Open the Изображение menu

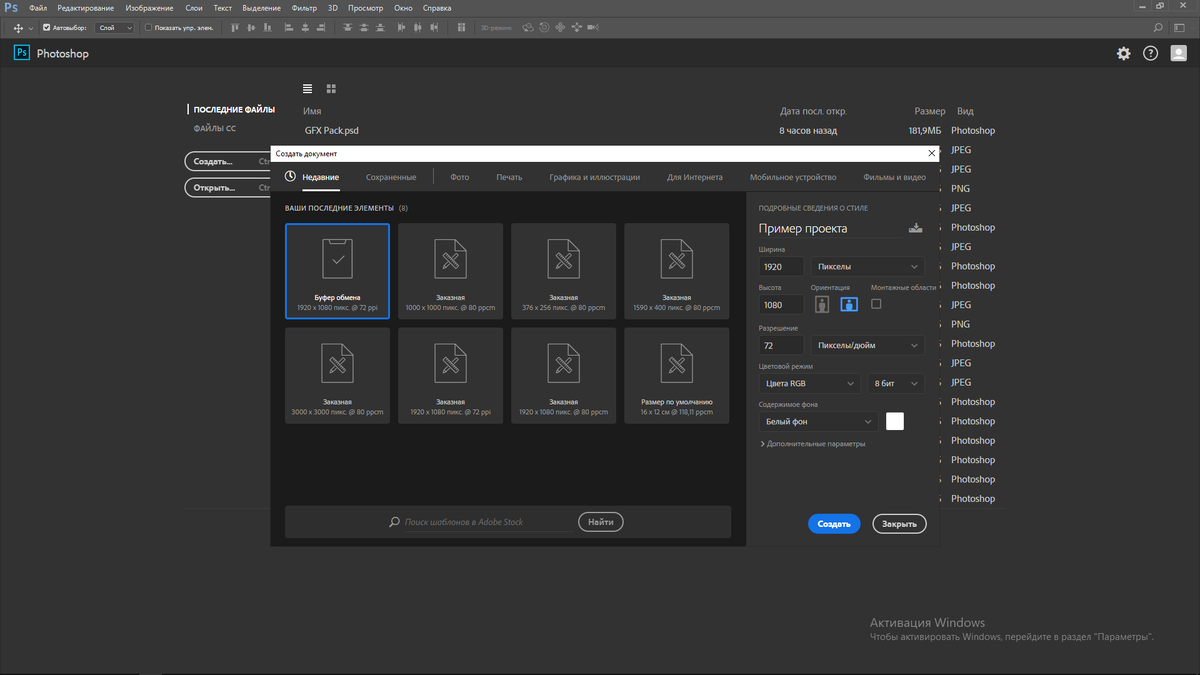click(148, 7)
